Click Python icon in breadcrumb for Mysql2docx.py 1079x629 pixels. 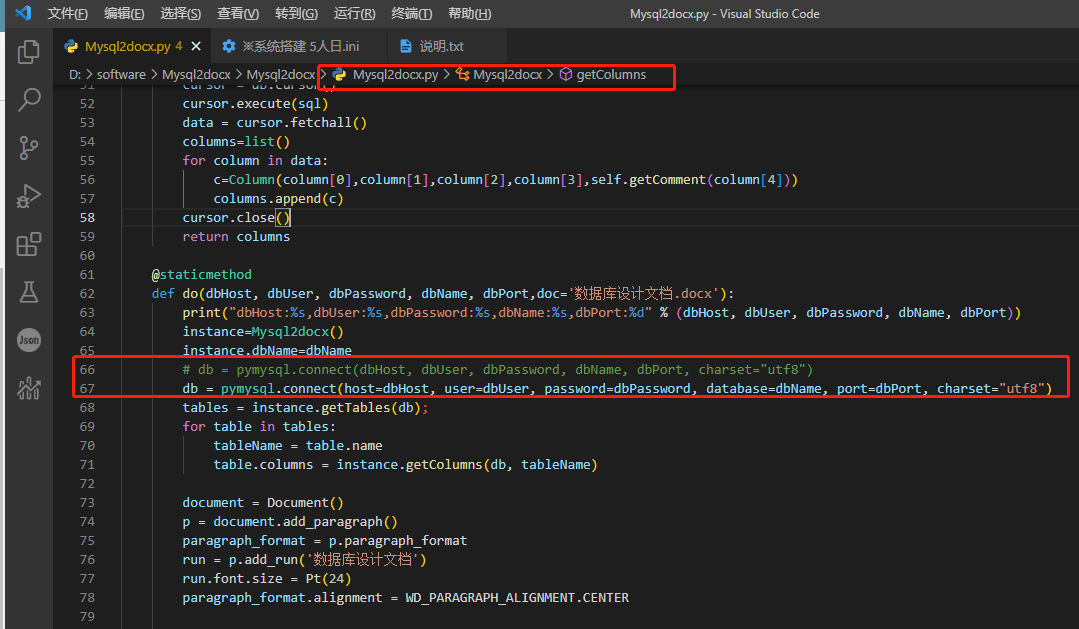[x=339, y=74]
